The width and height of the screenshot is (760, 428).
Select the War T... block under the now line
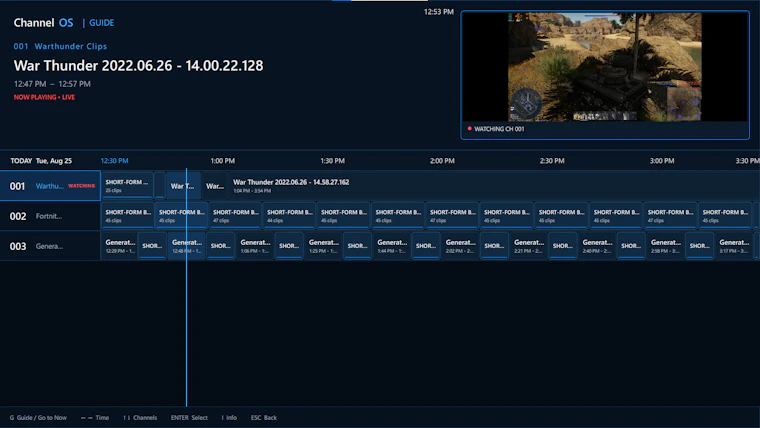coord(183,186)
